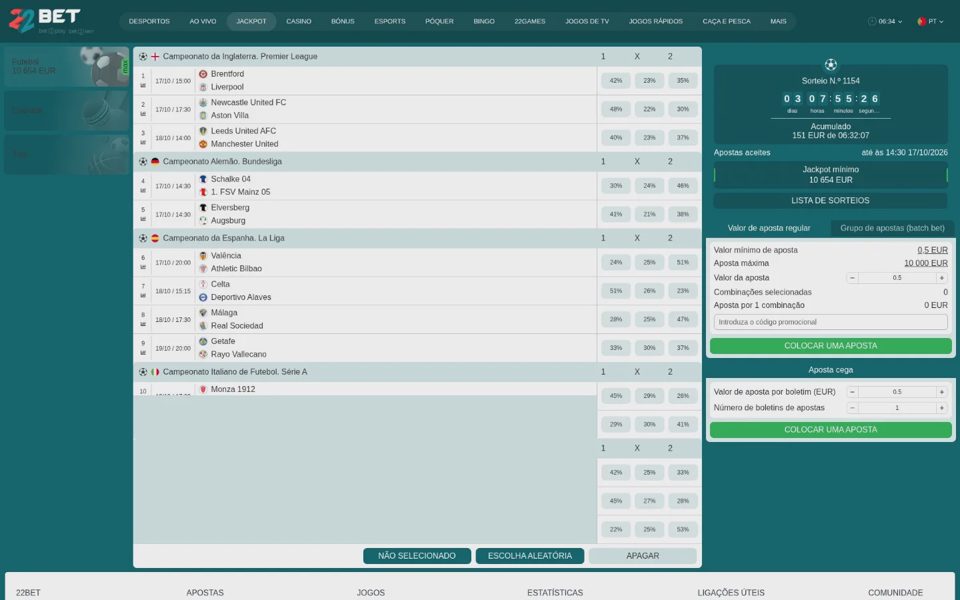Viewport: 960px width, 600px height.
Task: Increase Número de boletins de apostas
Action: click(942, 408)
